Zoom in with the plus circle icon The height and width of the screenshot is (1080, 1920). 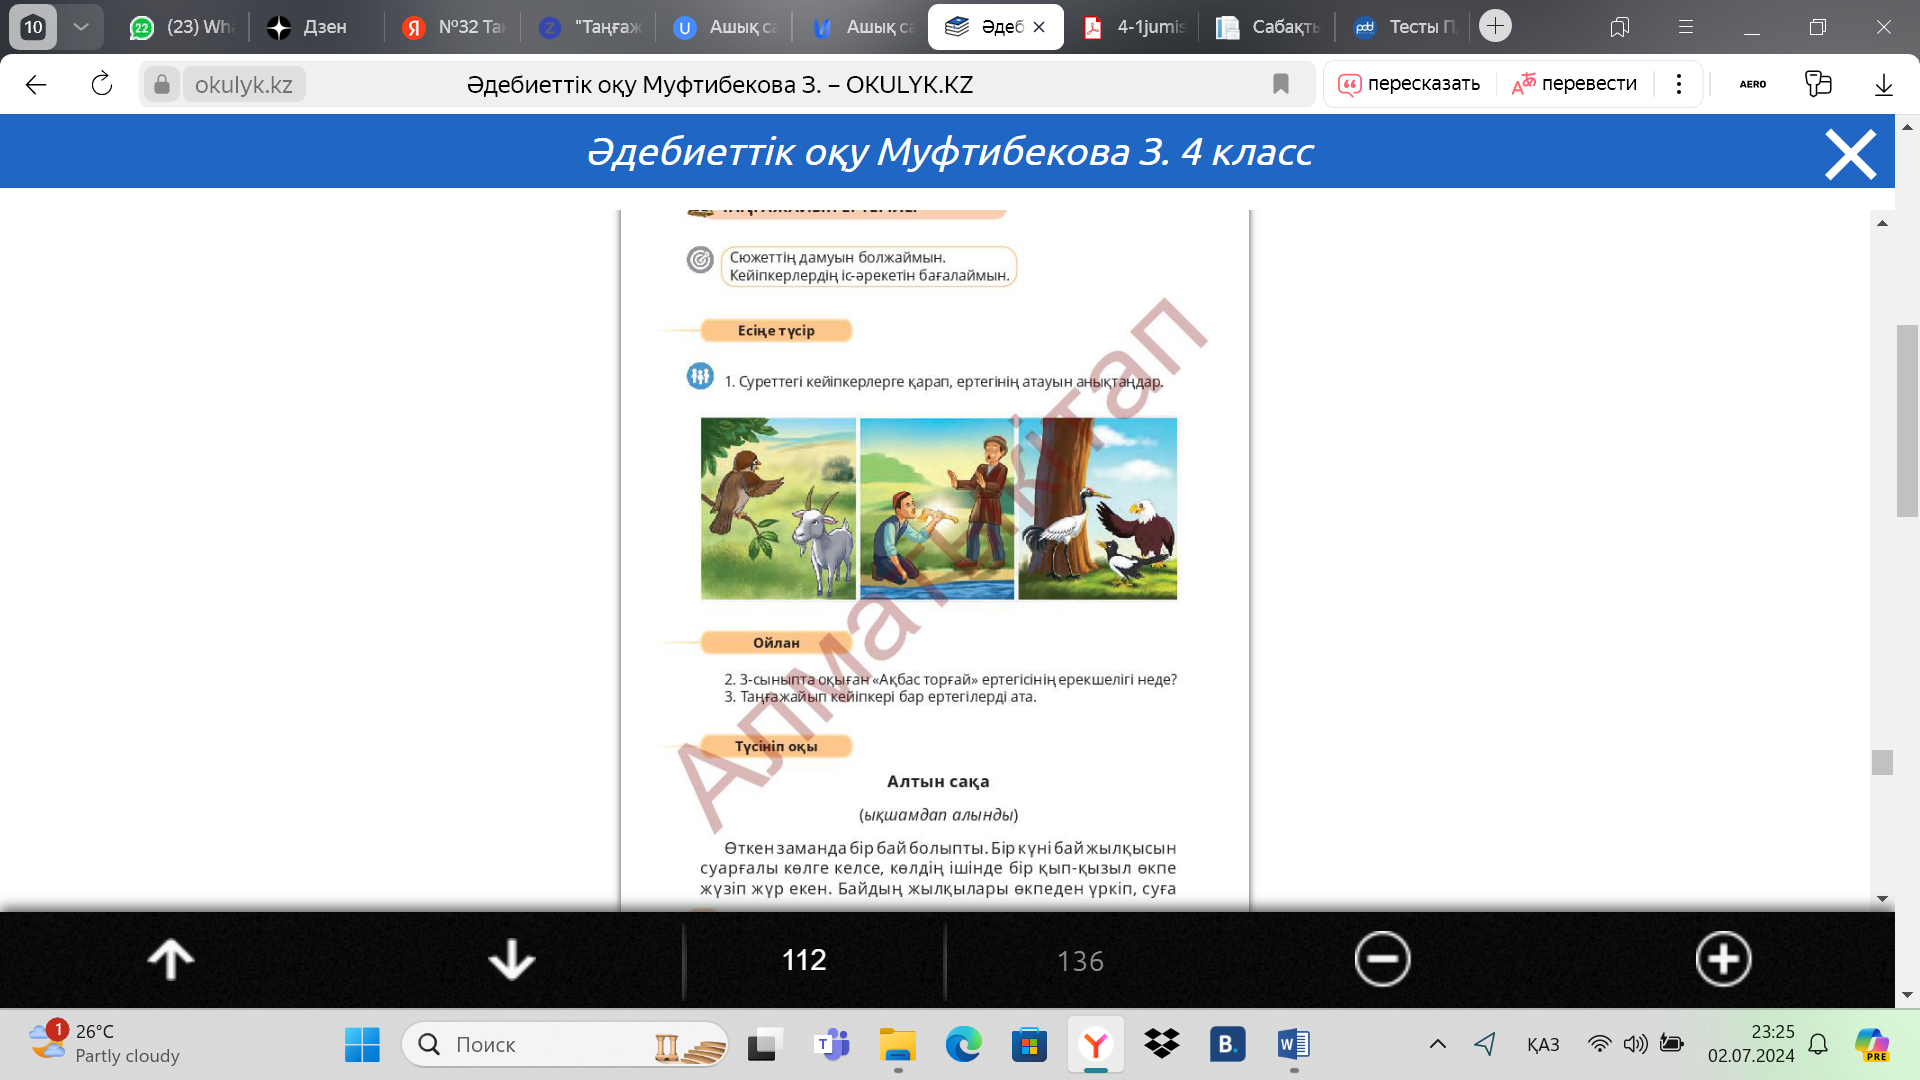tap(1723, 960)
